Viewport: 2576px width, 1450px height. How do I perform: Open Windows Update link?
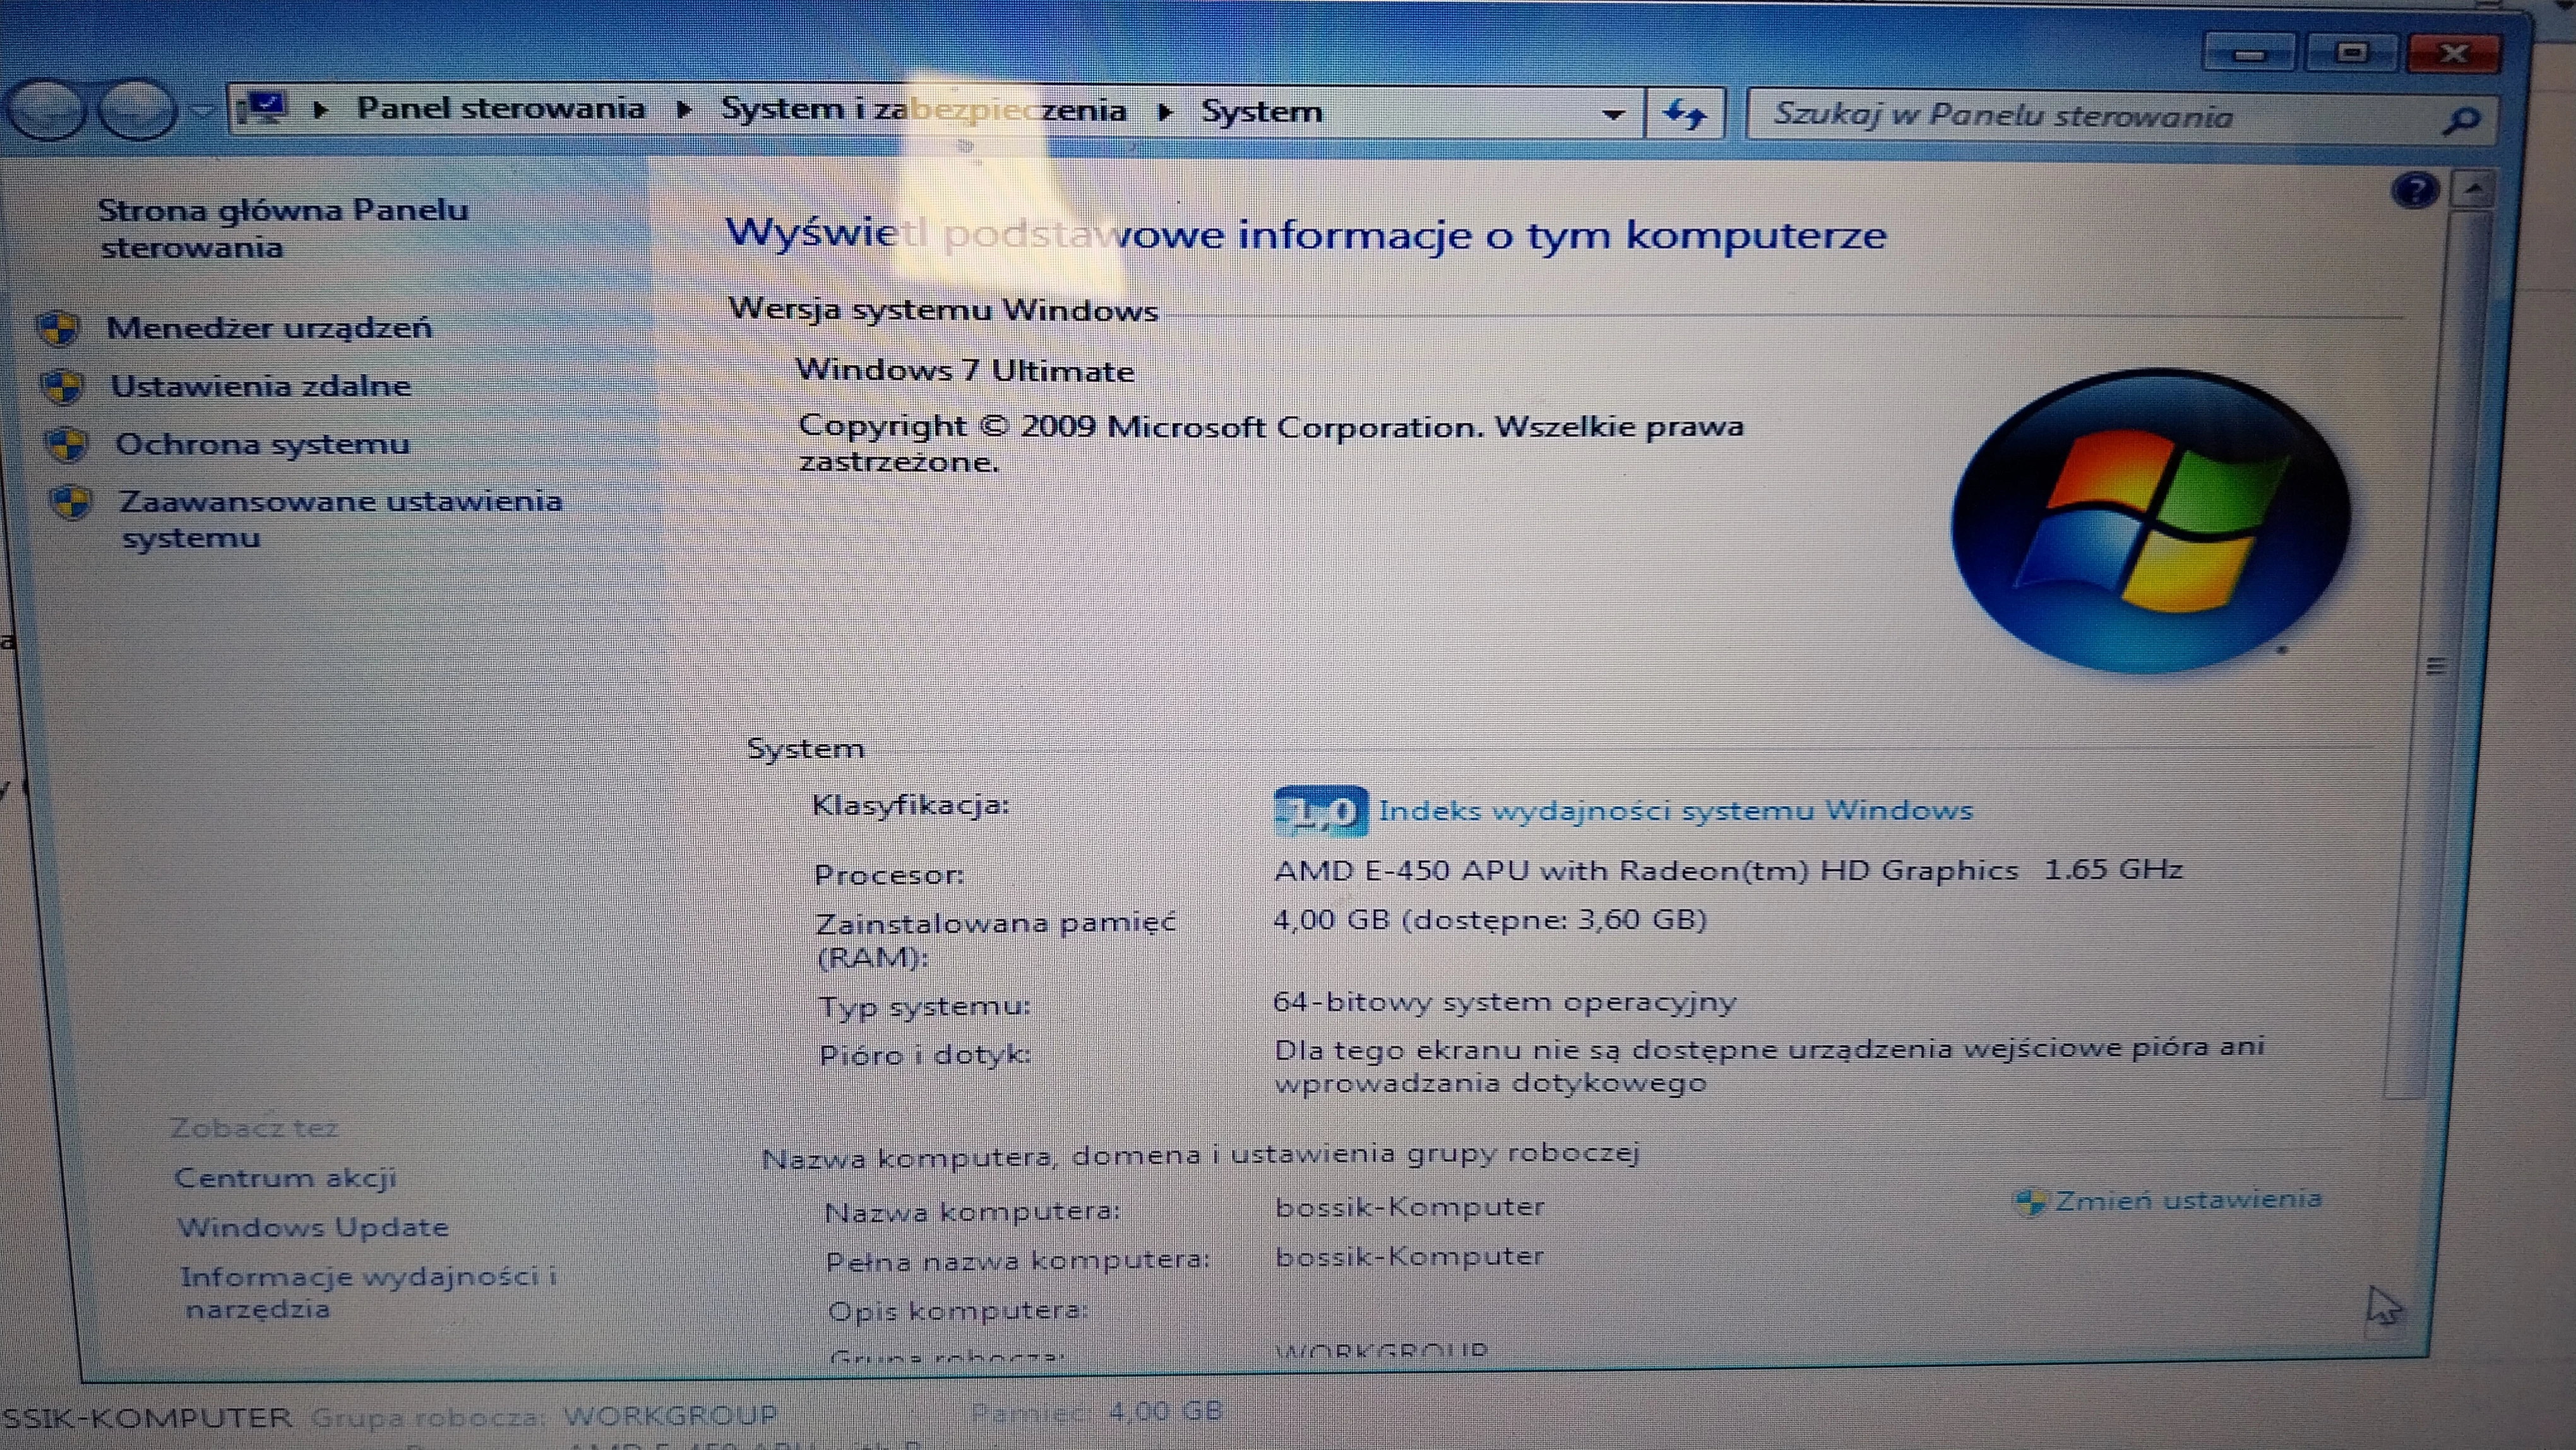point(313,1227)
